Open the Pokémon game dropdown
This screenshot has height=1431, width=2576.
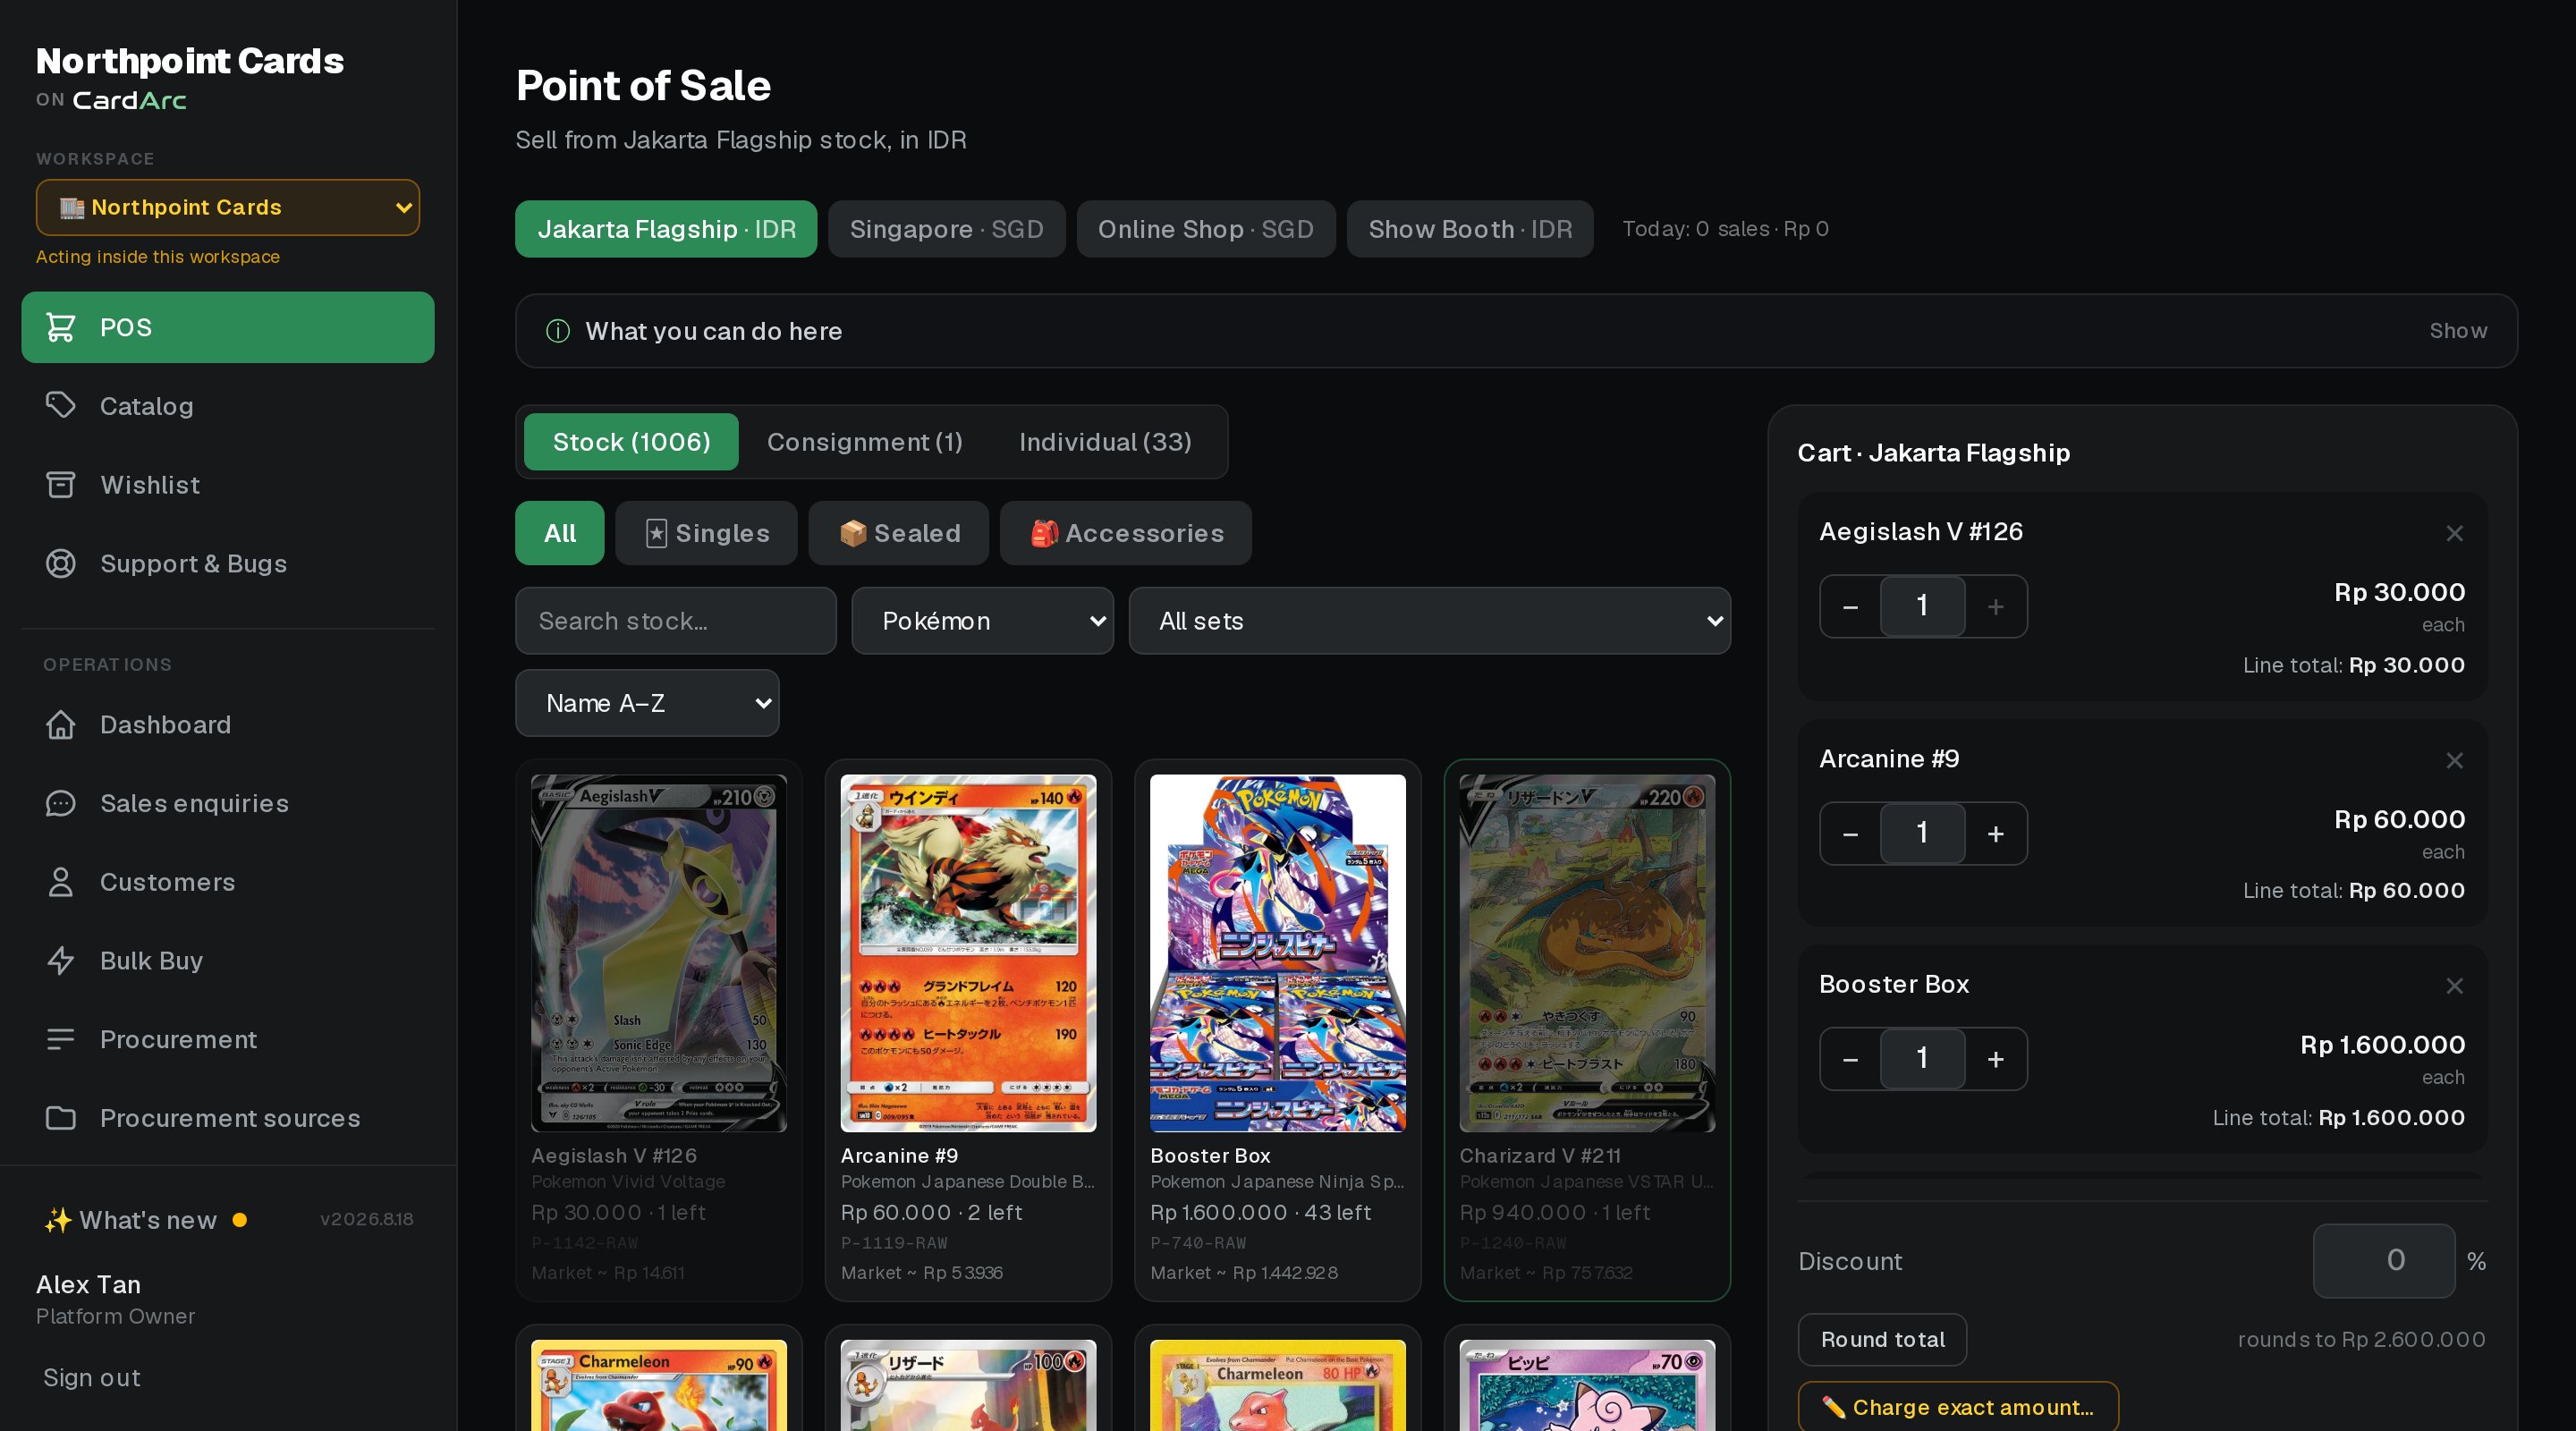982,621
